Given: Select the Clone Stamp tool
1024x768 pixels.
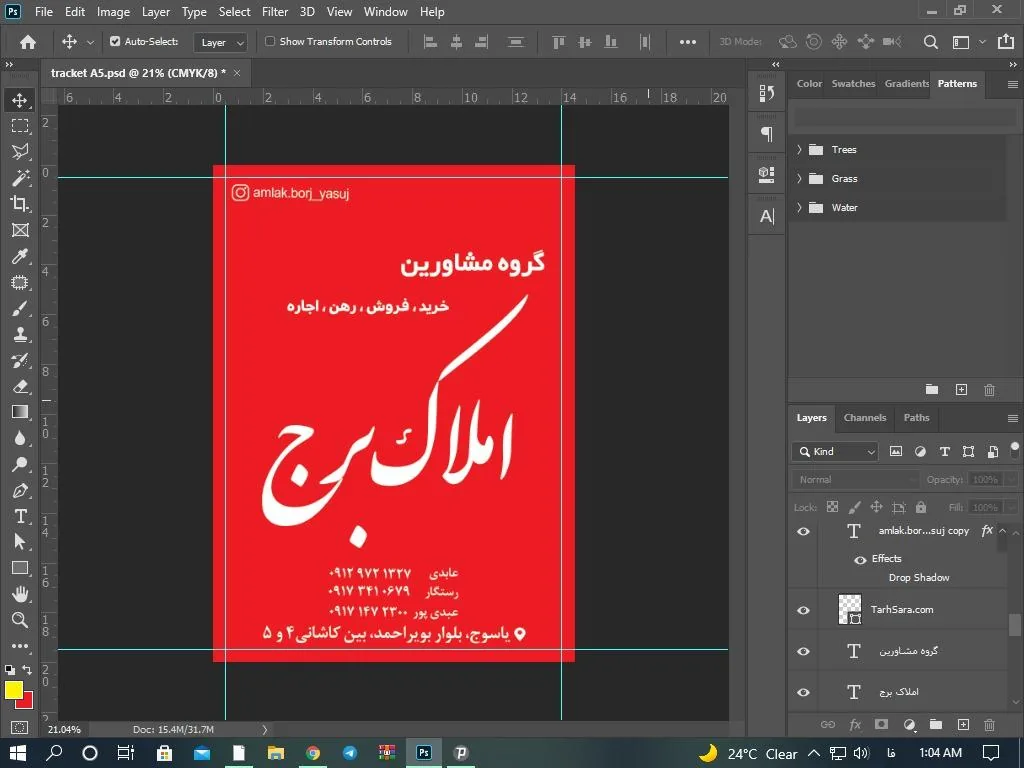Looking at the screenshot, I should tap(20, 334).
